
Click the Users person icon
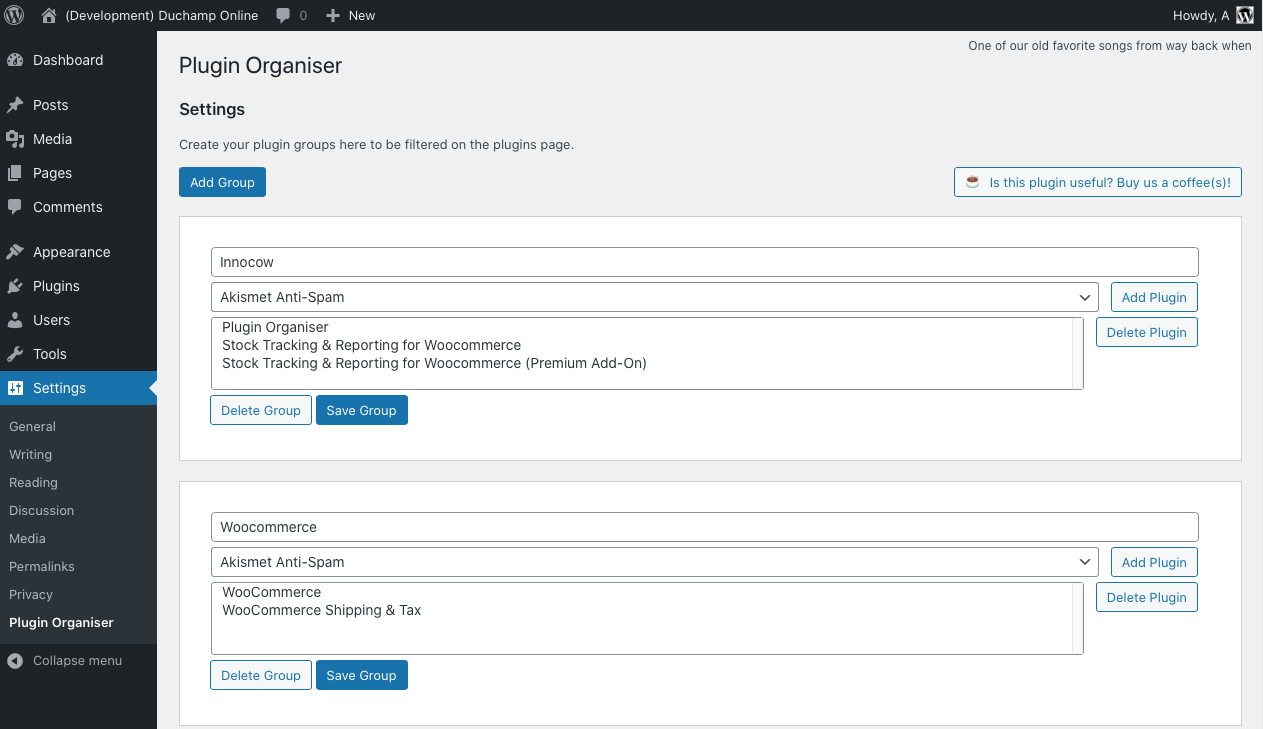15,320
